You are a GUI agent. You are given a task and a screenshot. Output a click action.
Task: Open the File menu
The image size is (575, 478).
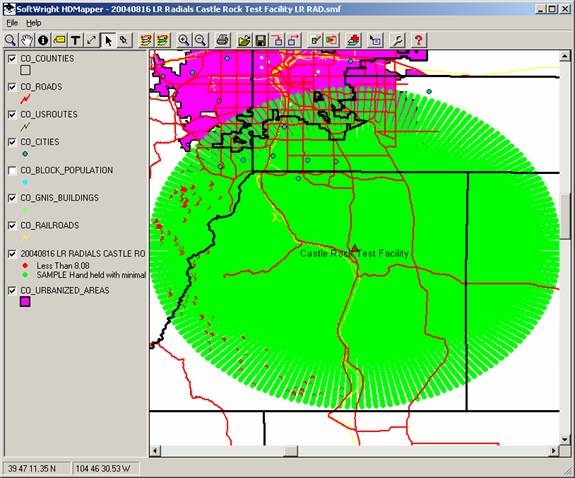coord(12,23)
